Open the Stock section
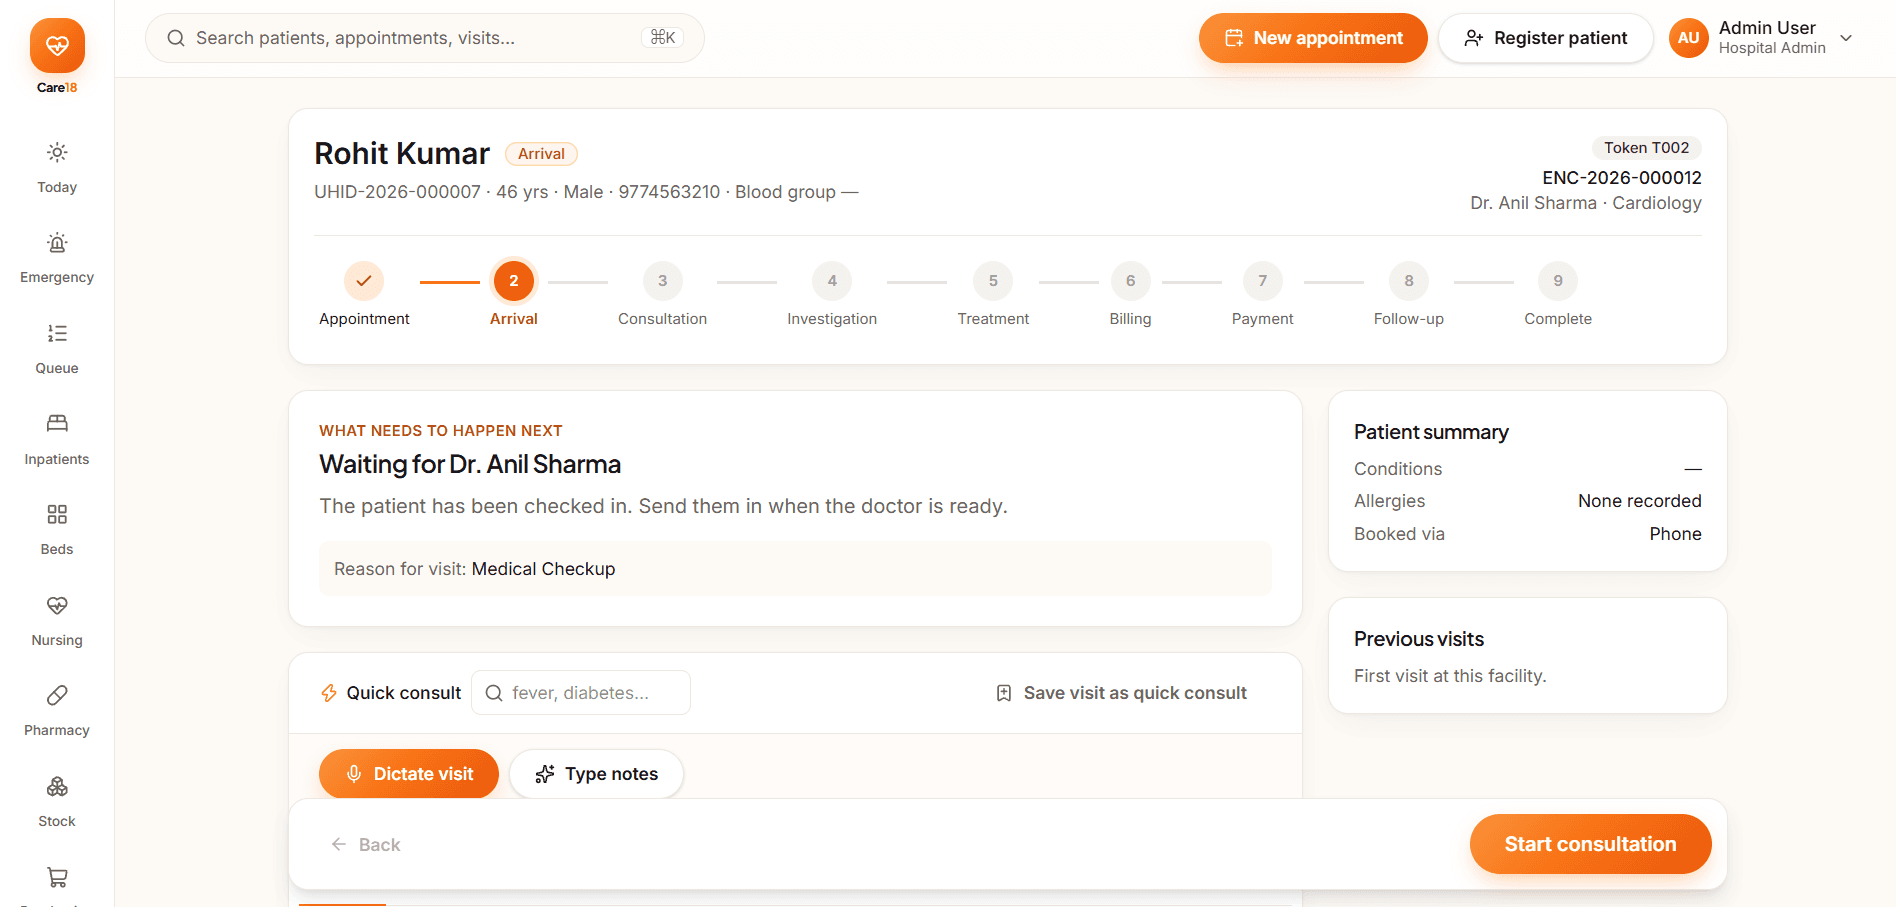Image resolution: width=1896 pixels, height=907 pixels. pos(57,802)
